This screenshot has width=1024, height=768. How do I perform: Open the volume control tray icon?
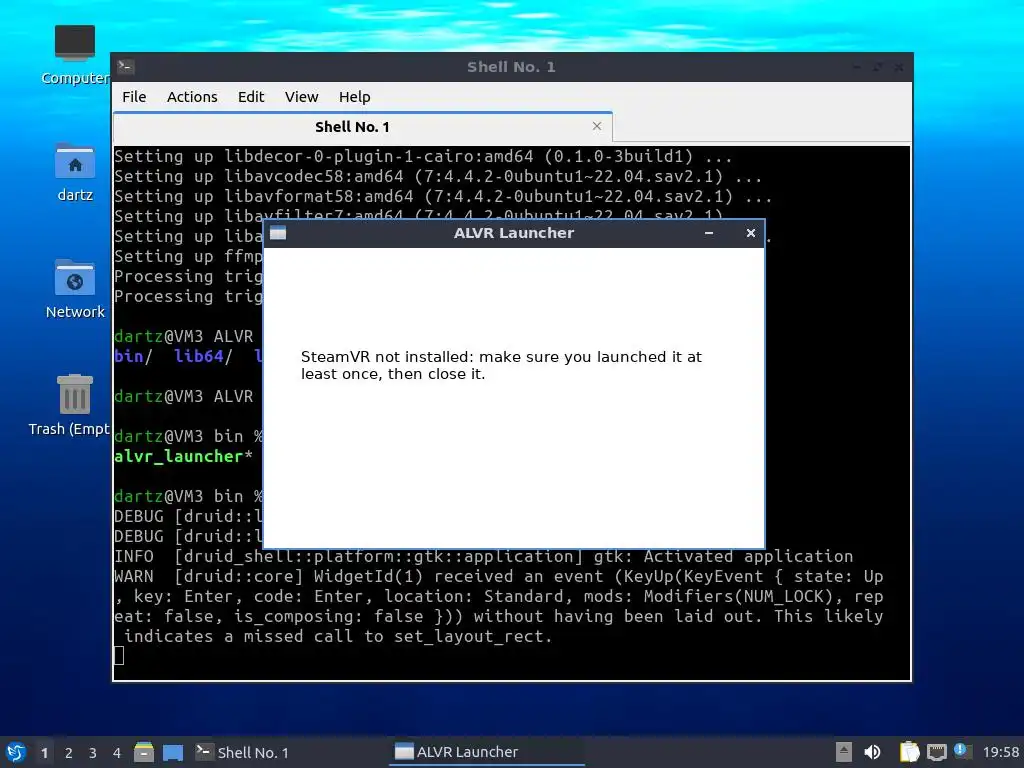coord(872,752)
